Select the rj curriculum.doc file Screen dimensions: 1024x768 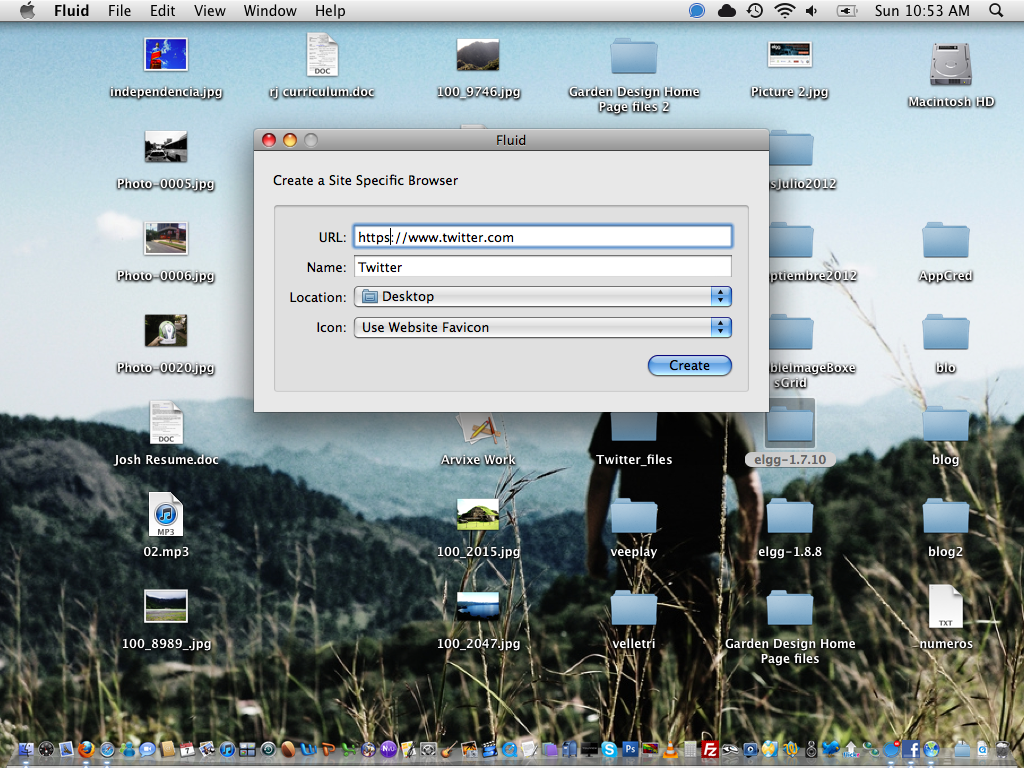click(322, 55)
